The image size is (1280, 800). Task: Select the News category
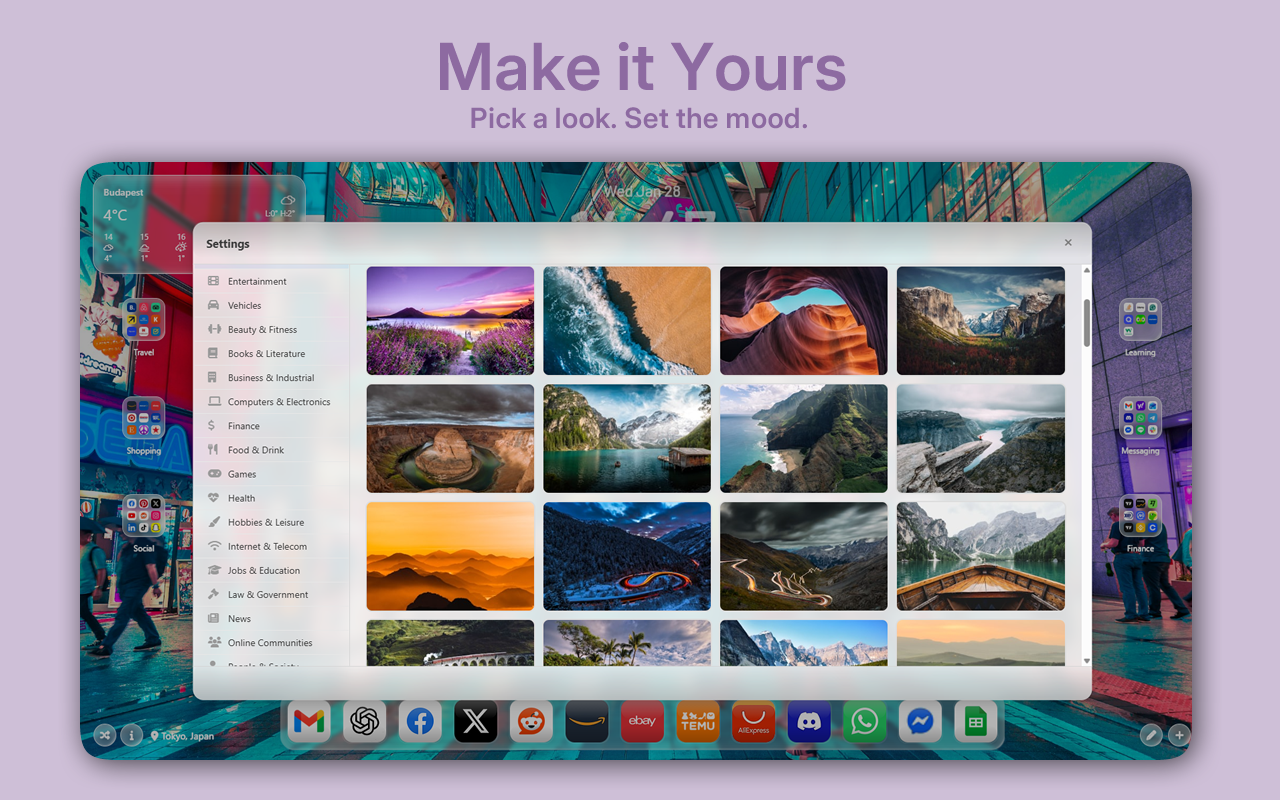(272, 618)
